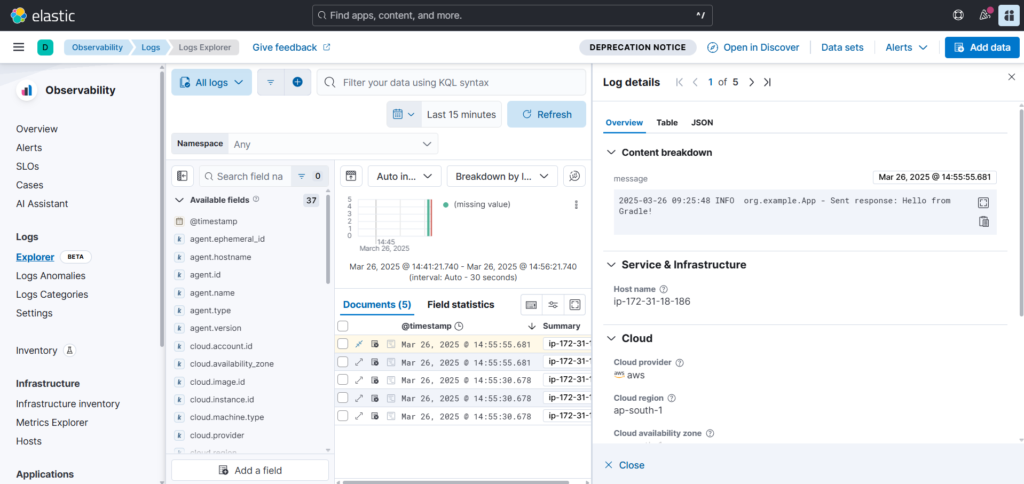Viewport: 1024px width, 484px height.
Task: Open the All logs dataset selector
Action: pos(212,82)
